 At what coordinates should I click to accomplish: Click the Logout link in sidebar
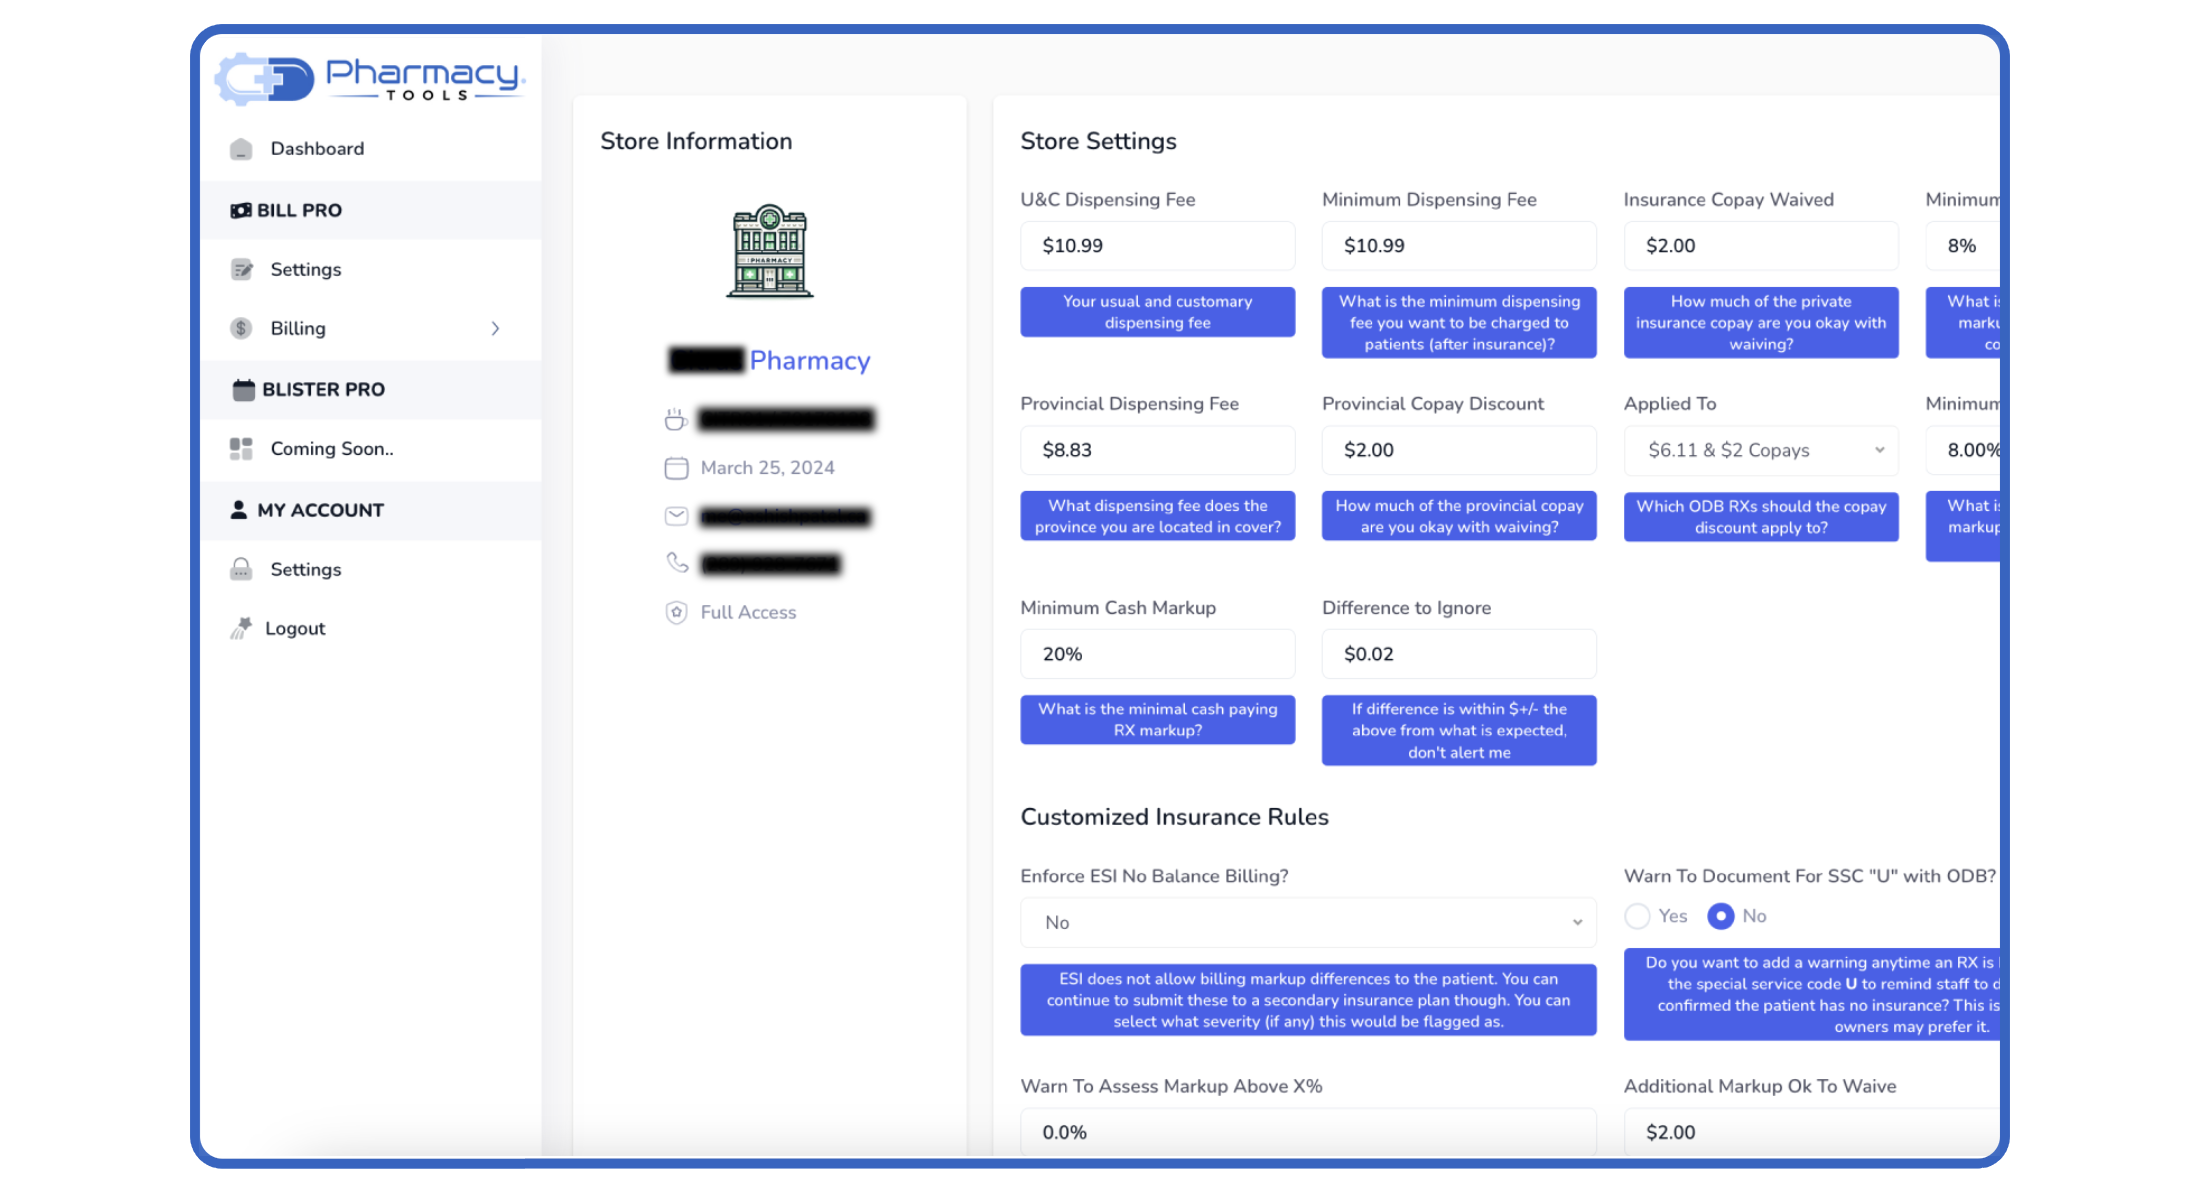coord(295,628)
